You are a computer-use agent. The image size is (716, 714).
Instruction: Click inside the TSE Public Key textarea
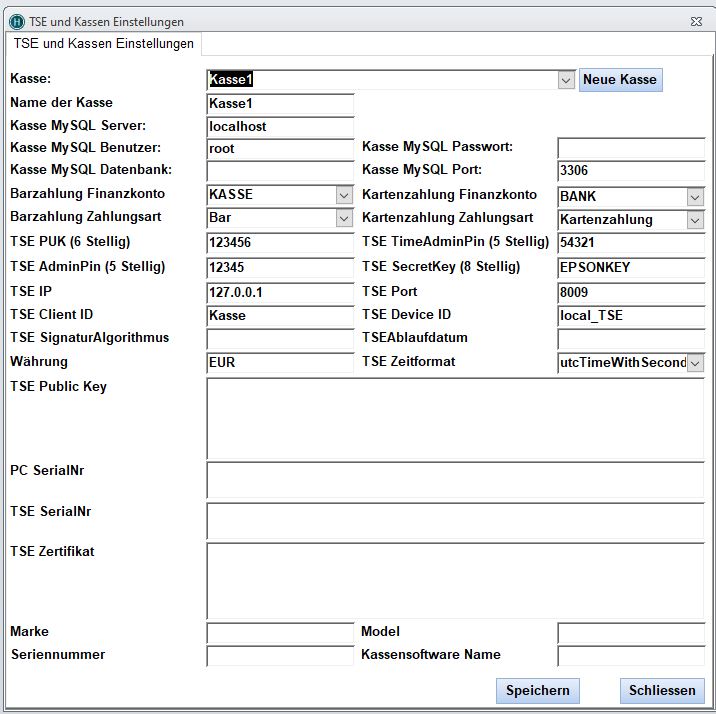pos(455,418)
